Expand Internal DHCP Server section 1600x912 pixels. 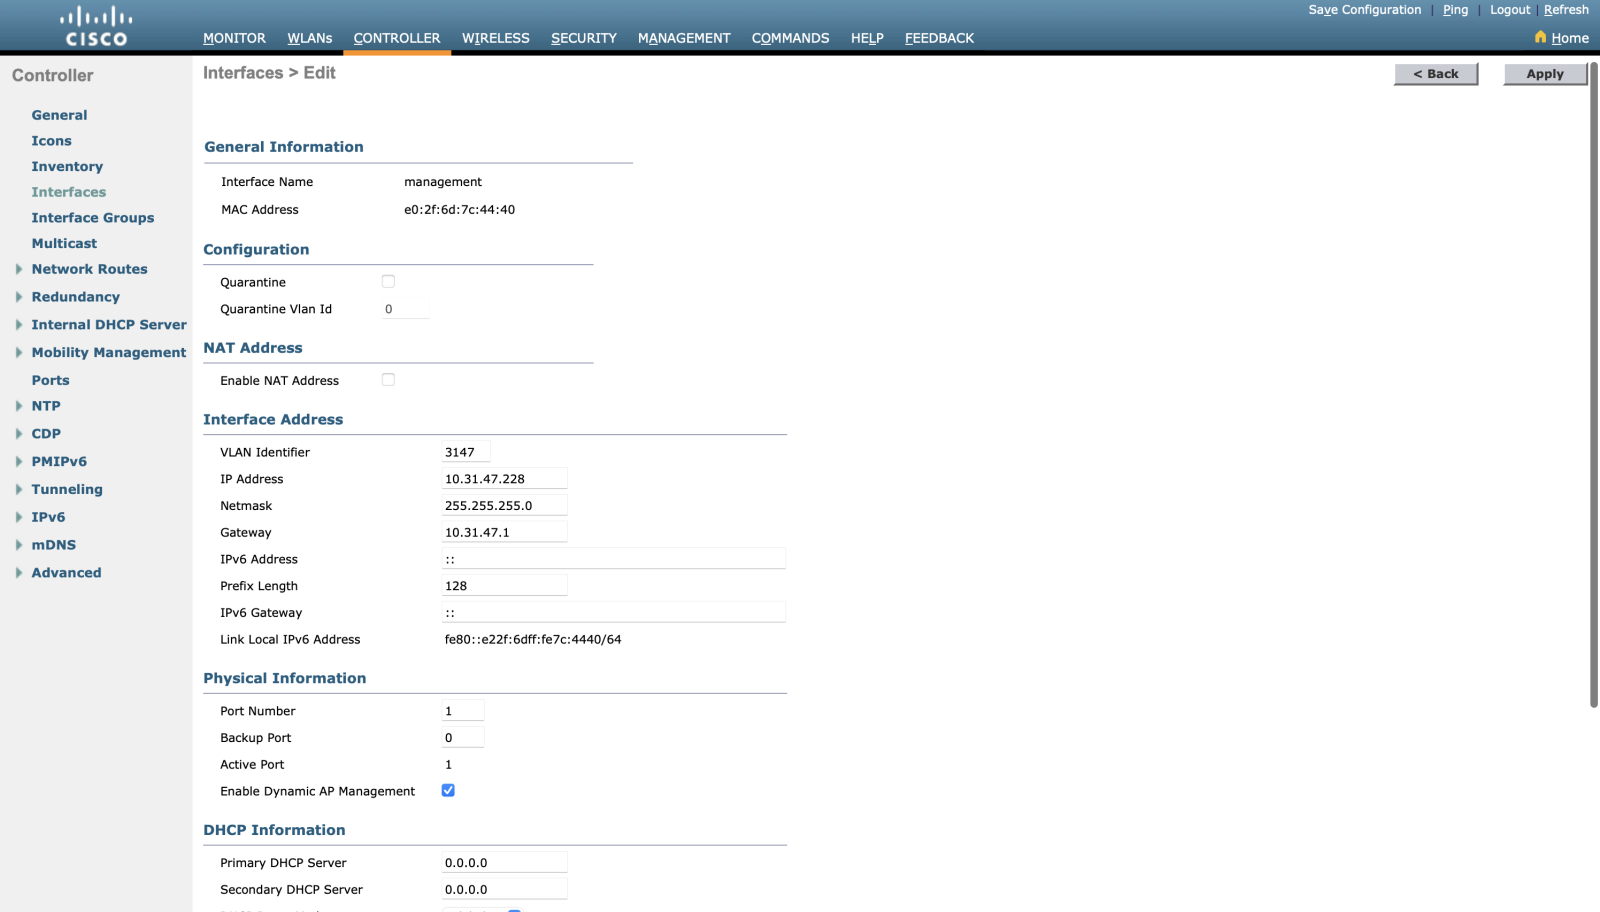[19, 325]
